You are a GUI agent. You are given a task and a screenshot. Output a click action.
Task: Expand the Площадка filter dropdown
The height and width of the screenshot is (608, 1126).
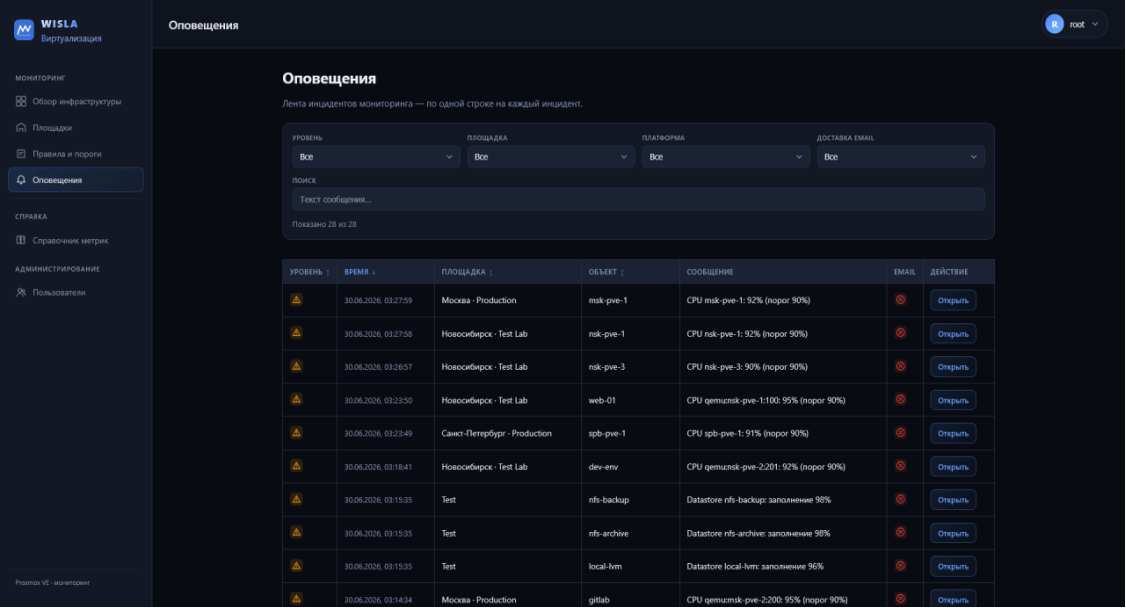(x=551, y=156)
